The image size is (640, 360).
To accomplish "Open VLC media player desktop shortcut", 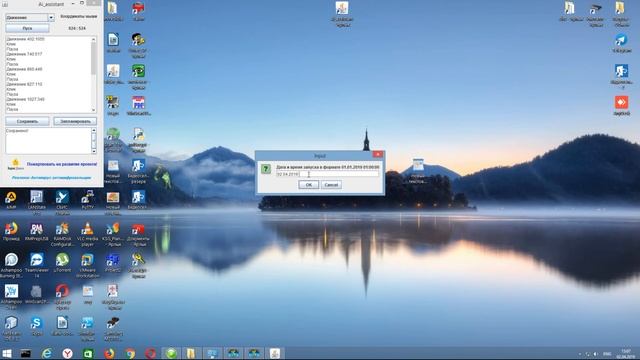I will pyautogui.click(x=87, y=233).
